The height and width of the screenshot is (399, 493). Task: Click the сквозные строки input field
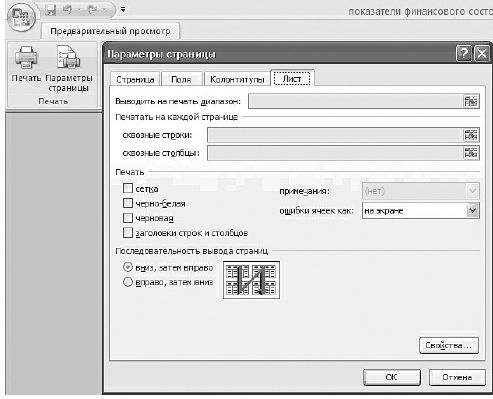click(x=335, y=135)
